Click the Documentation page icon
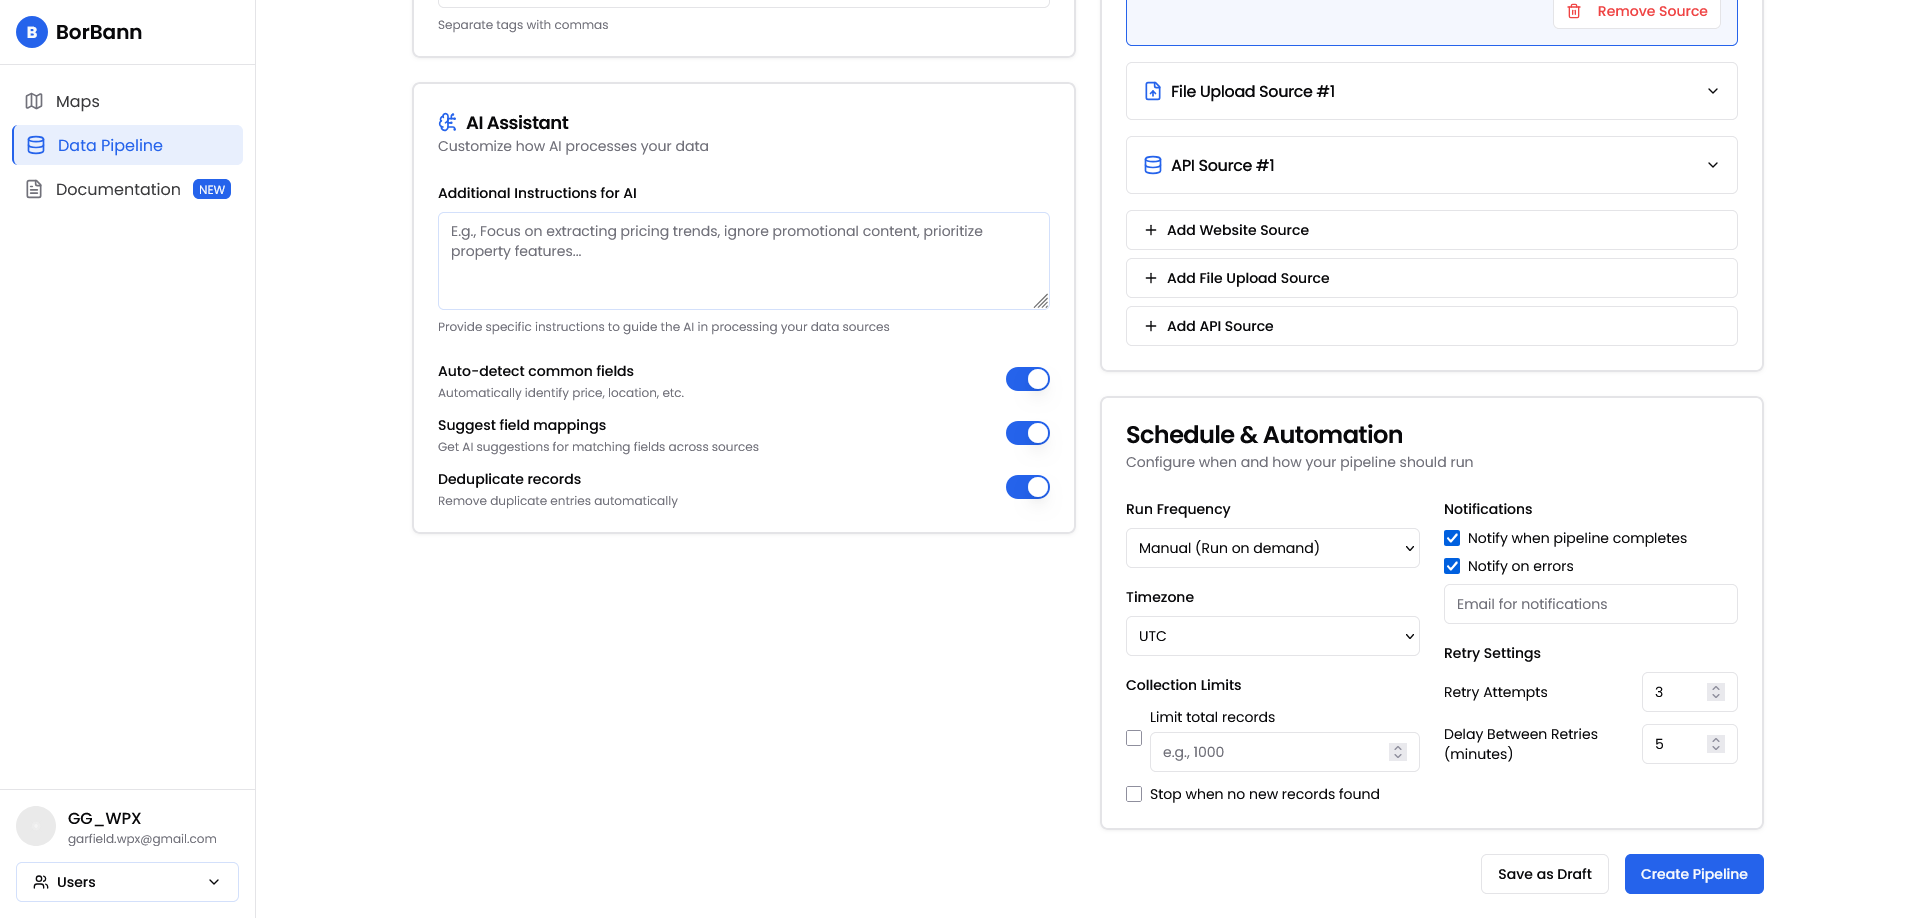 point(34,189)
